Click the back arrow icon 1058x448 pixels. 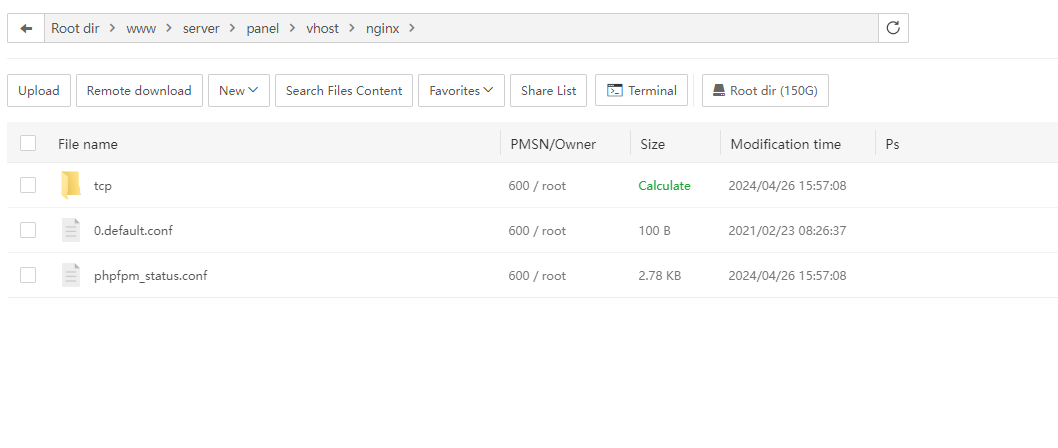coord(26,28)
